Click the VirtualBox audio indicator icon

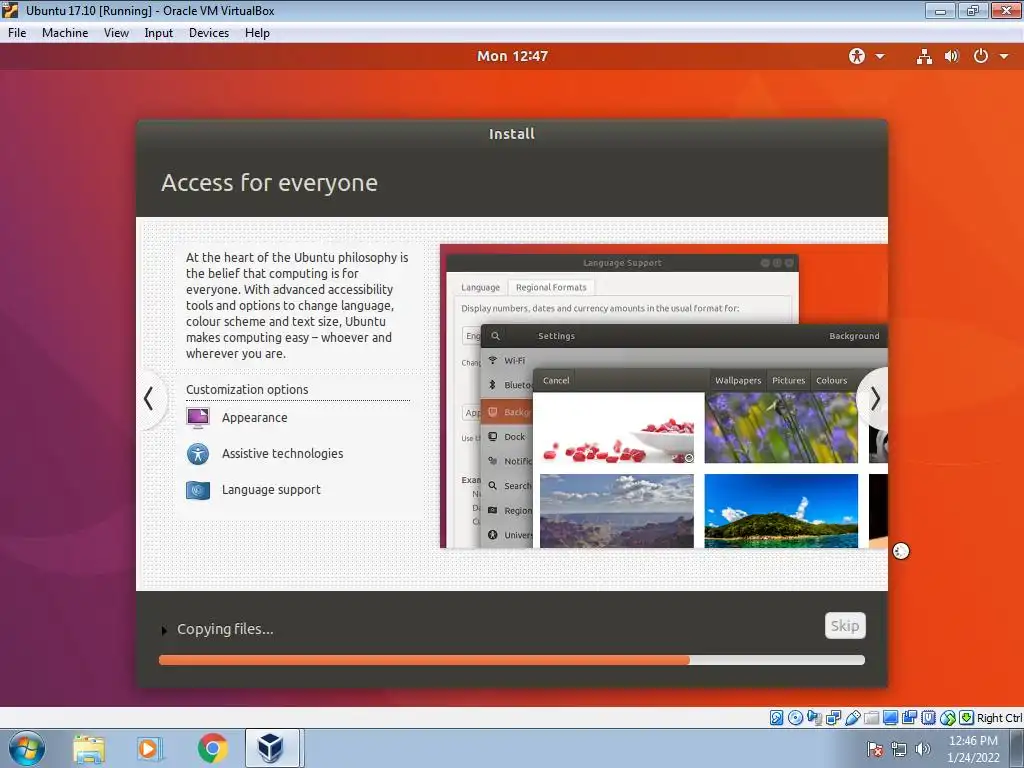pos(814,718)
